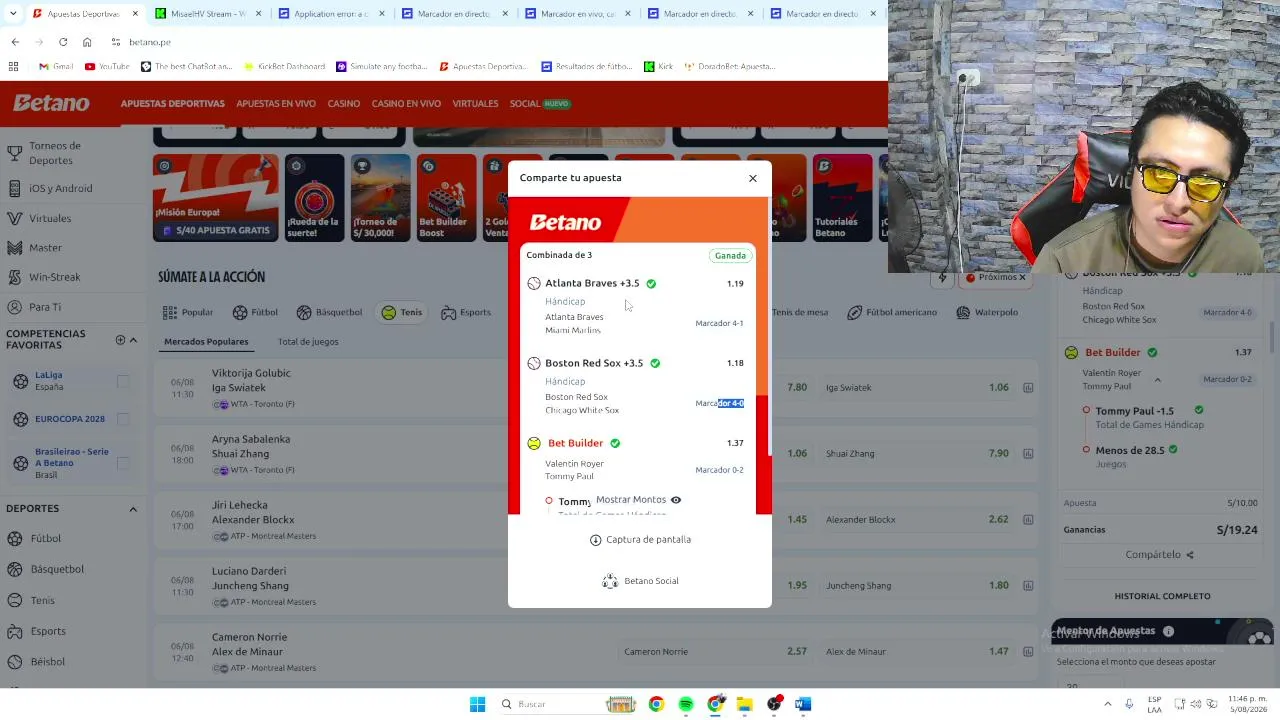
Task: Pick Alex de Minaur odds 1.47
Action: (916, 652)
